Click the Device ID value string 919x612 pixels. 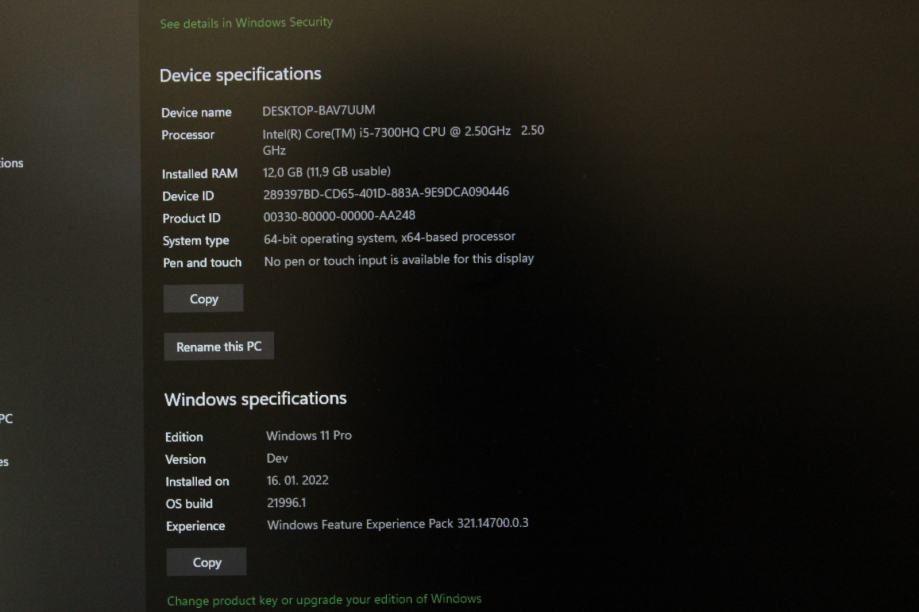pos(385,193)
